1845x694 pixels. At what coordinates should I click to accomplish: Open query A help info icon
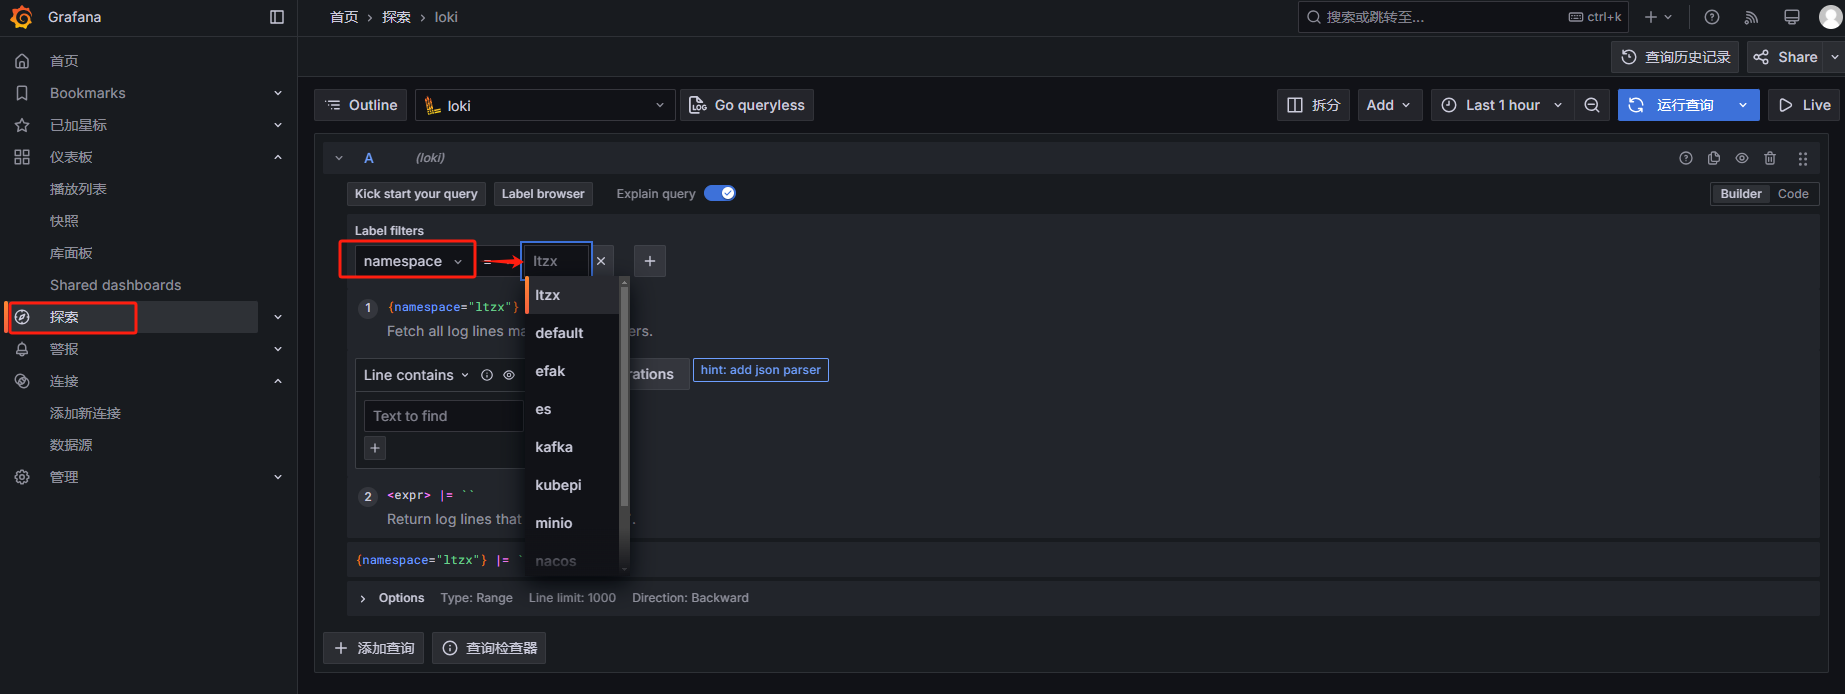[x=1686, y=158]
